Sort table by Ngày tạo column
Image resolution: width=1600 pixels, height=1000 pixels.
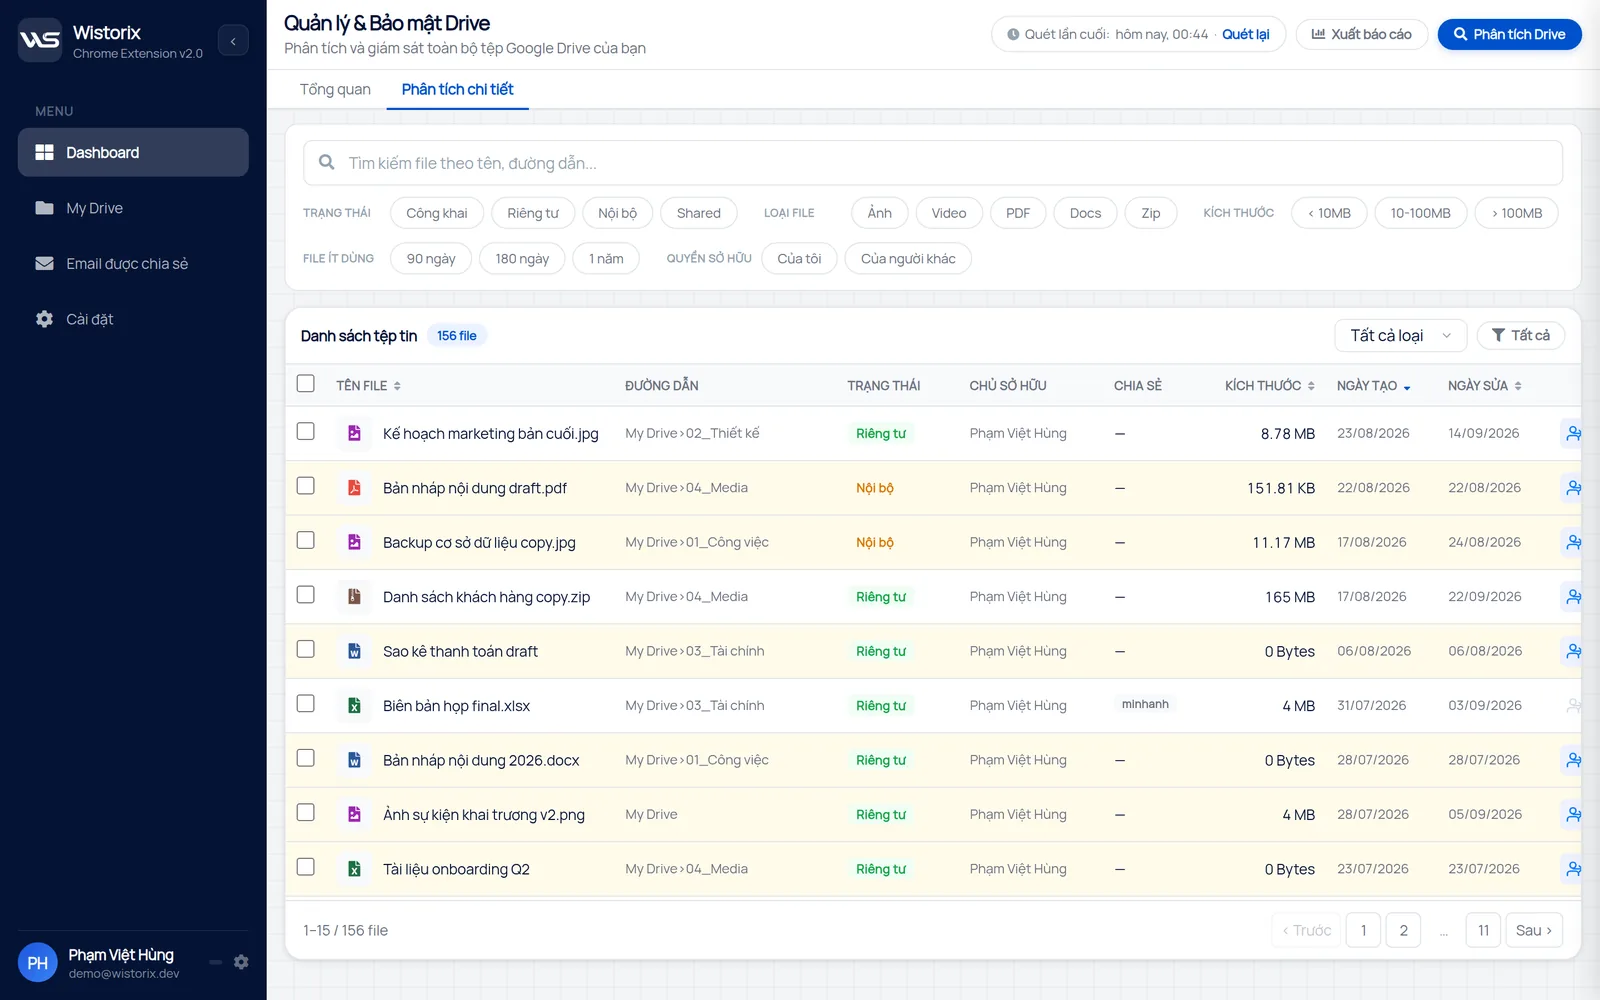pos(1373,386)
